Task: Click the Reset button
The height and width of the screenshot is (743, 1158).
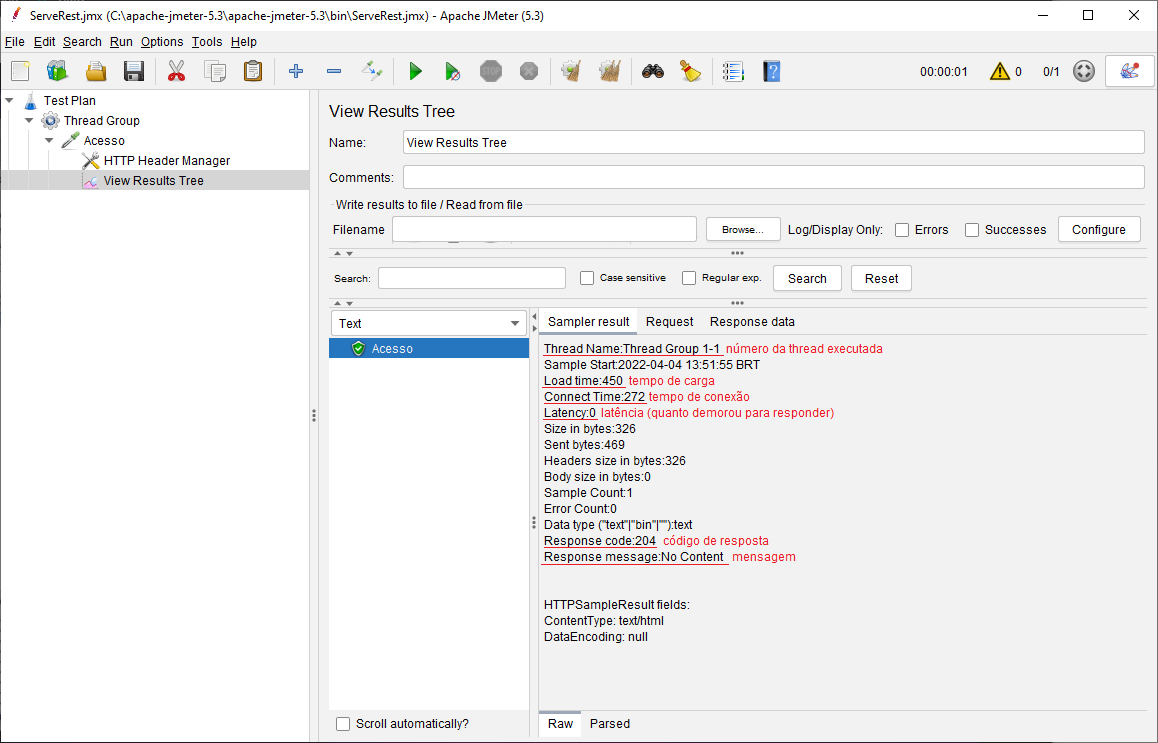Action: [x=881, y=278]
